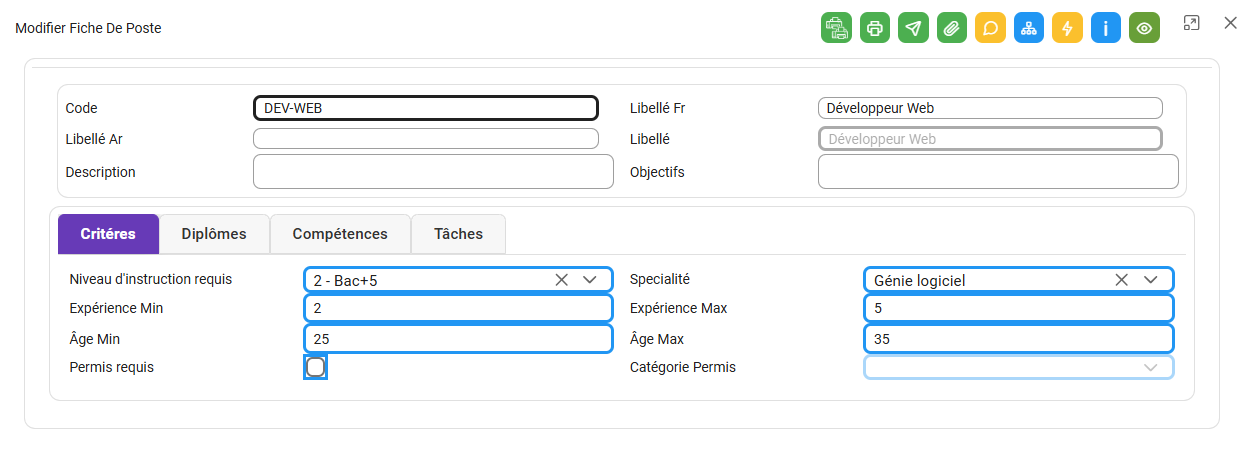Click the paper plane send icon
The width and height of the screenshot is (1243, 473).
pyautogui.click(x=913, y=28)
